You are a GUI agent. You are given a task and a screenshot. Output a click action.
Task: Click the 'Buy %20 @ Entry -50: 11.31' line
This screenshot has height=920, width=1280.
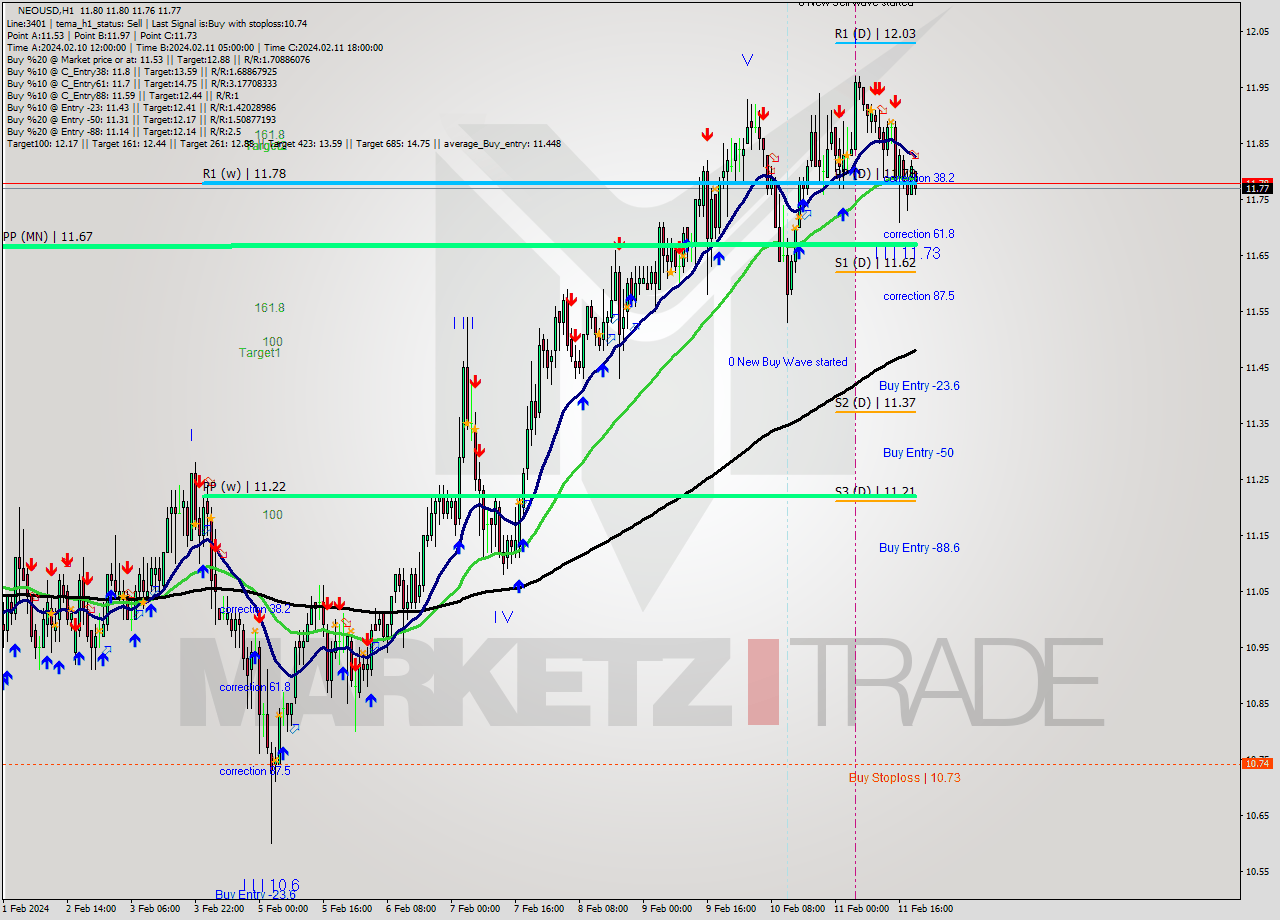(141, 119)
